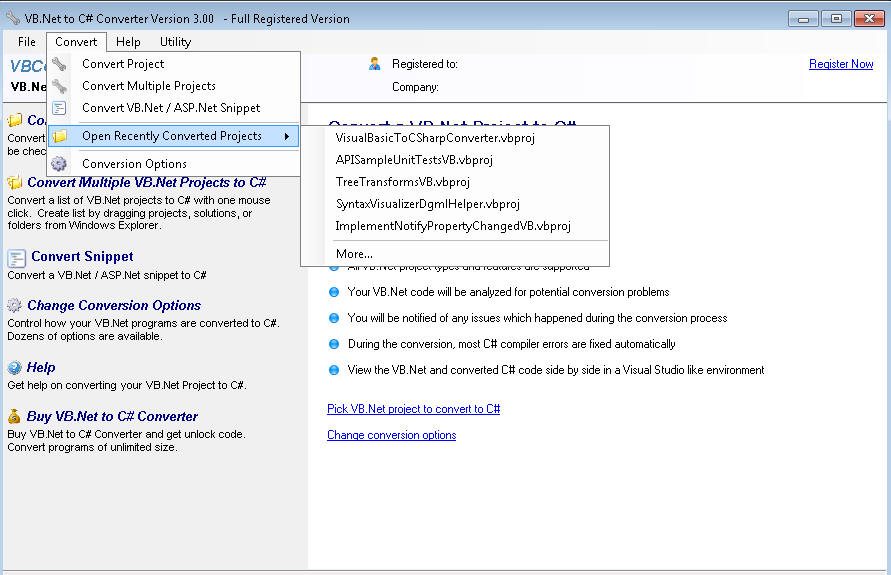This screenshot has width=891, height=575.
Task: Open the Help menu in menu bar
Action: point(128,42)
